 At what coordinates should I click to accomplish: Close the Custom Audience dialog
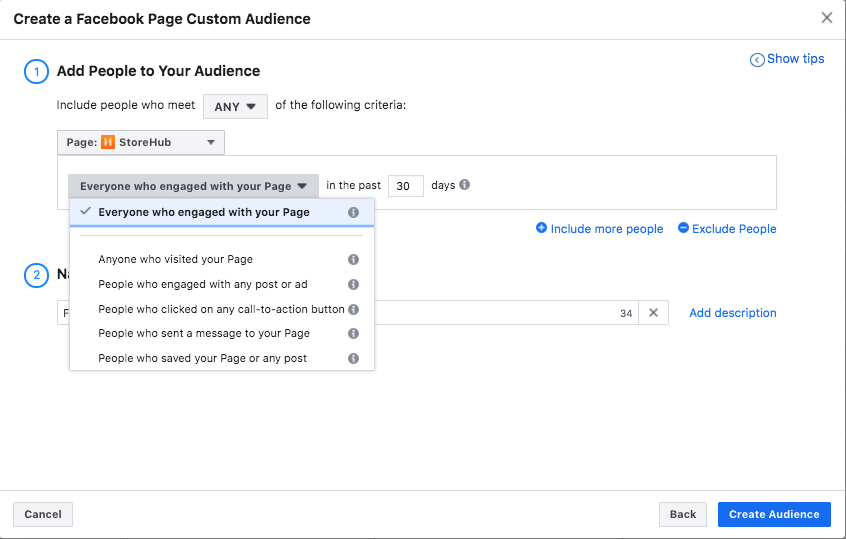827,18
